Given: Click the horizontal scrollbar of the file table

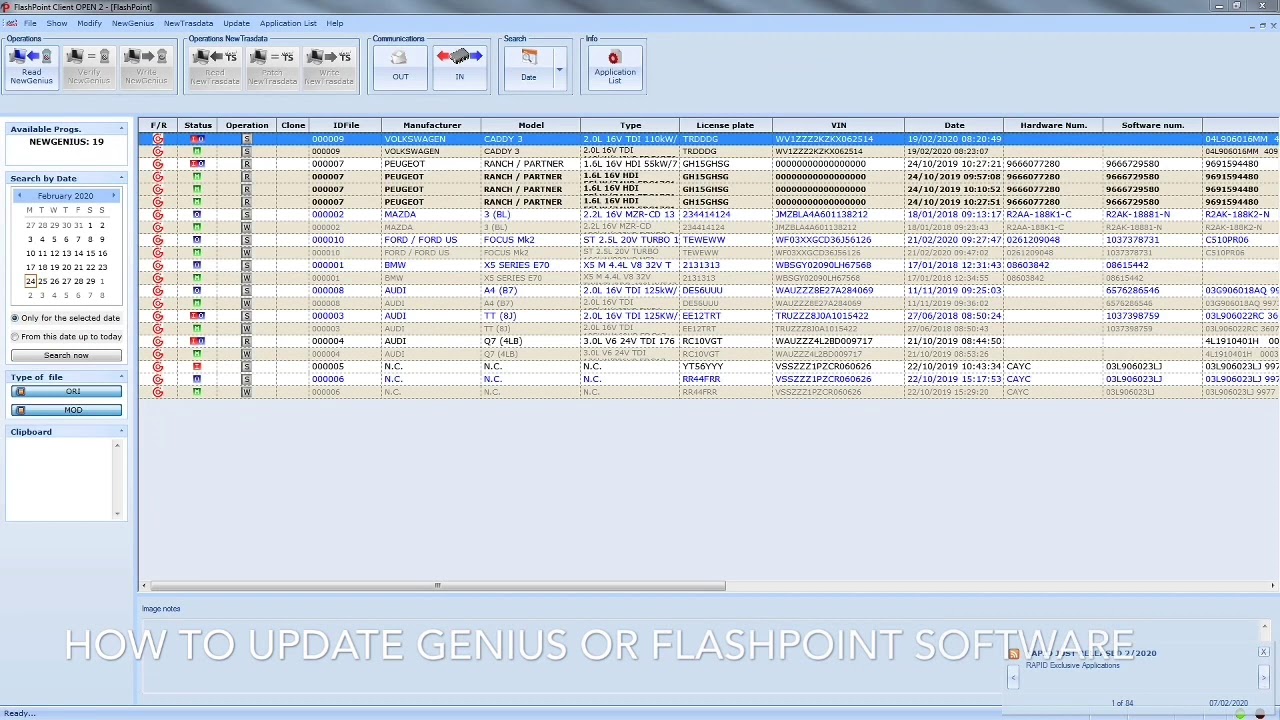Looking at the screenshot, I should coord(436,586).
